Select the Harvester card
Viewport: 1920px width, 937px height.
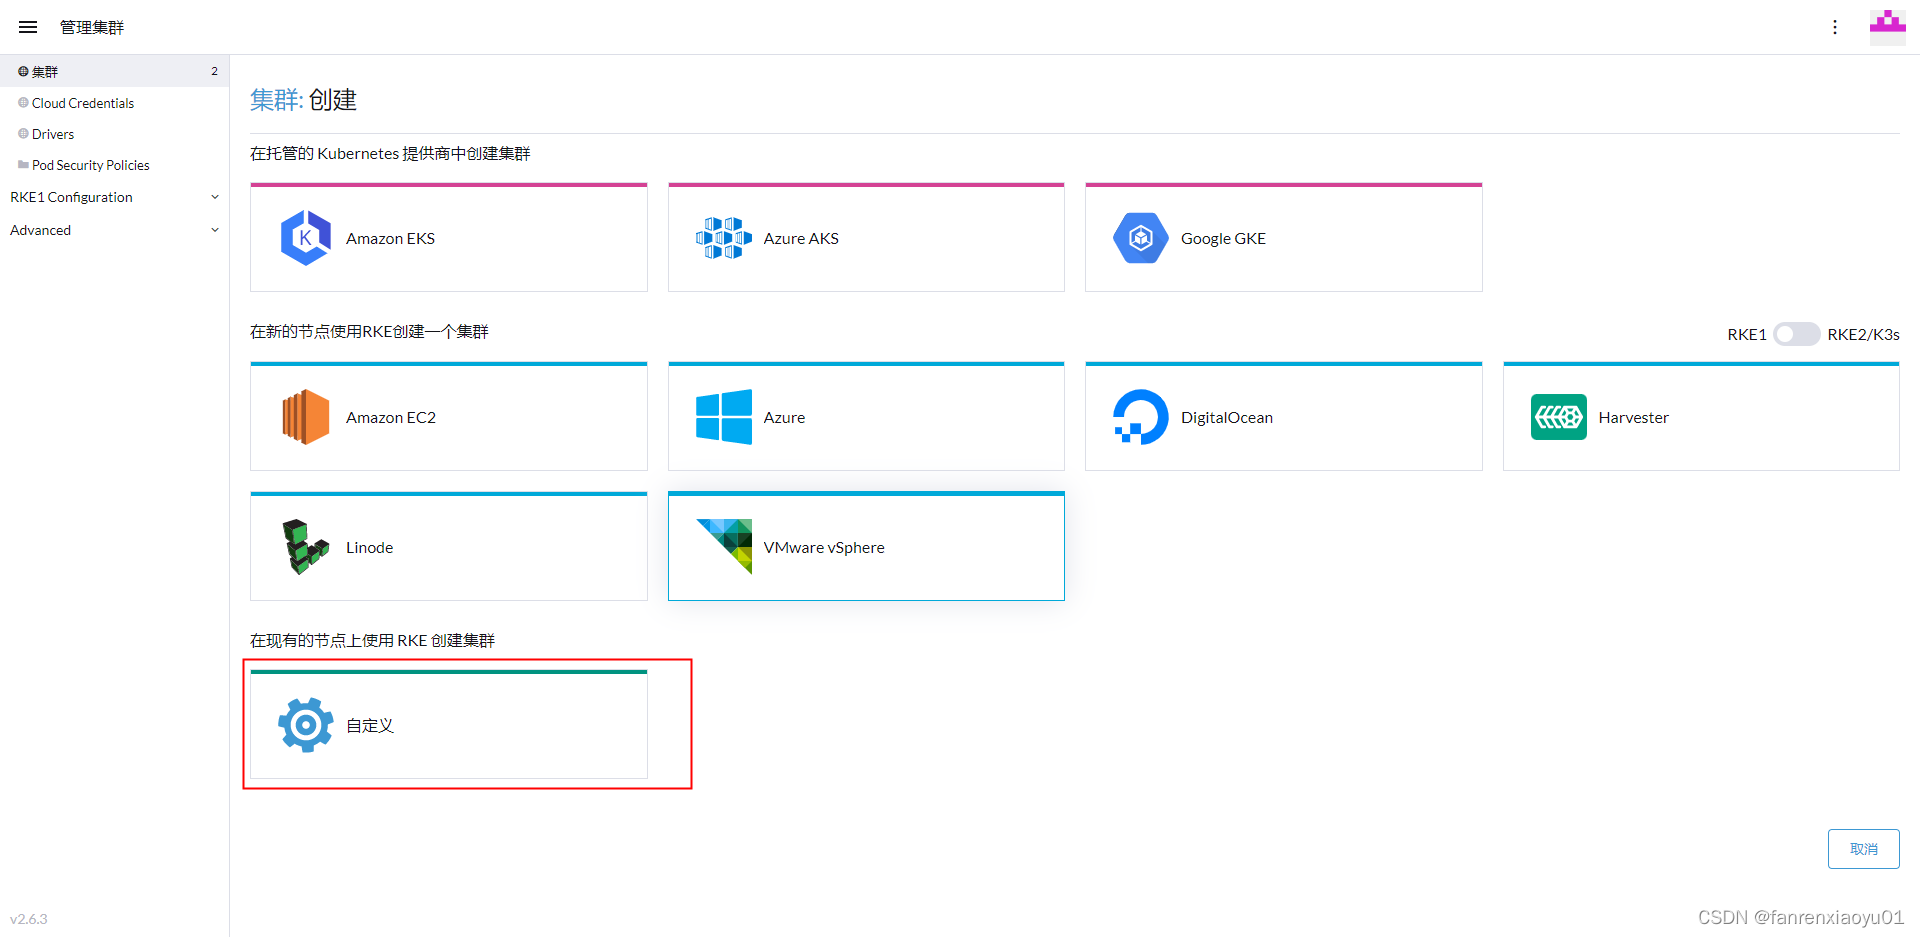(1701, 417)
